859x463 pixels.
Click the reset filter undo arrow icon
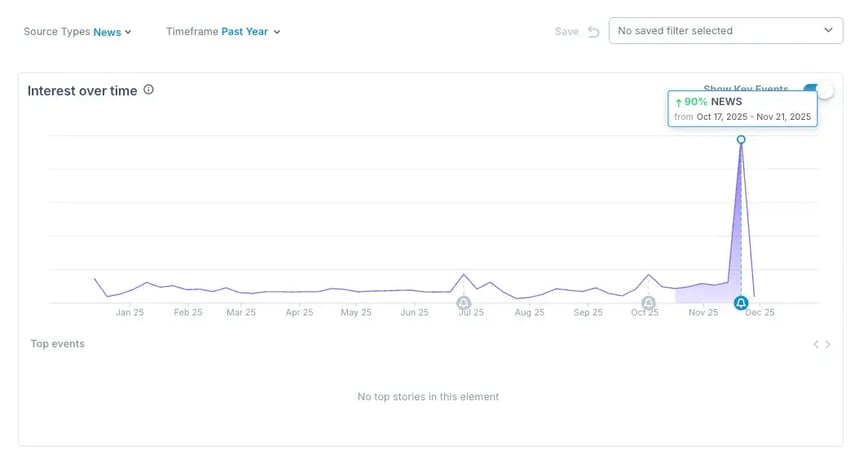593,31
